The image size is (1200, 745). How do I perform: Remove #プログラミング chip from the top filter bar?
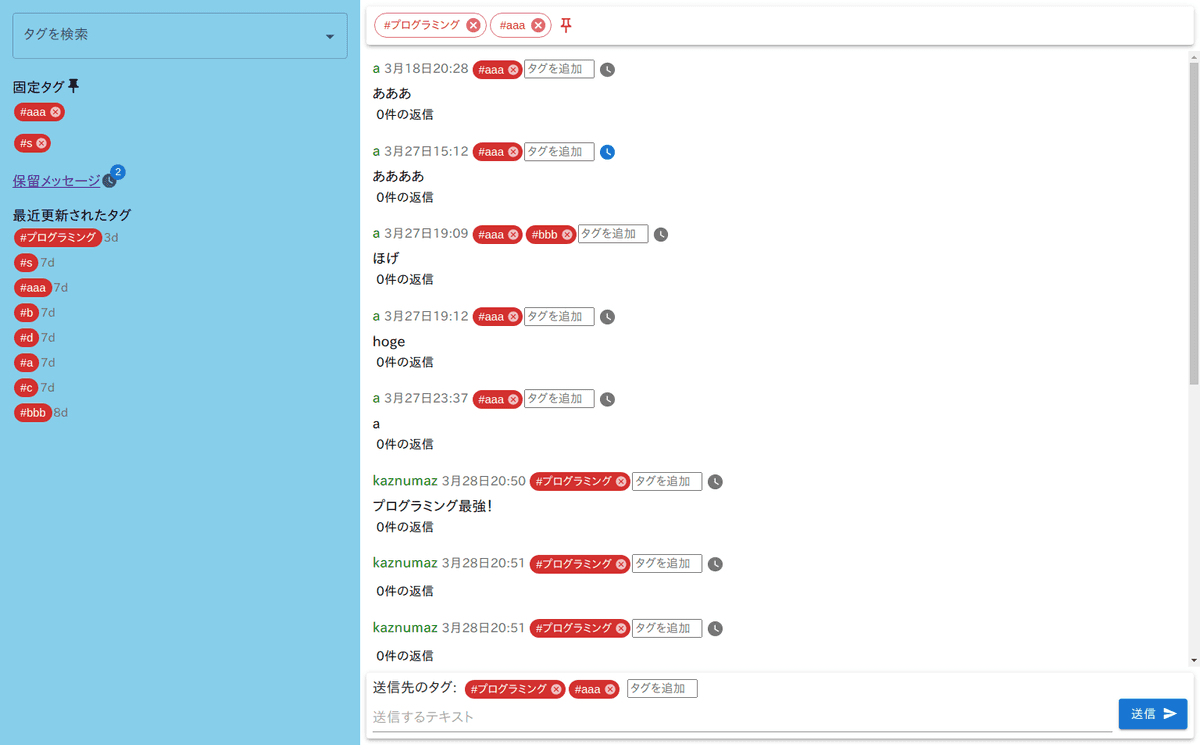click(473, 25)
